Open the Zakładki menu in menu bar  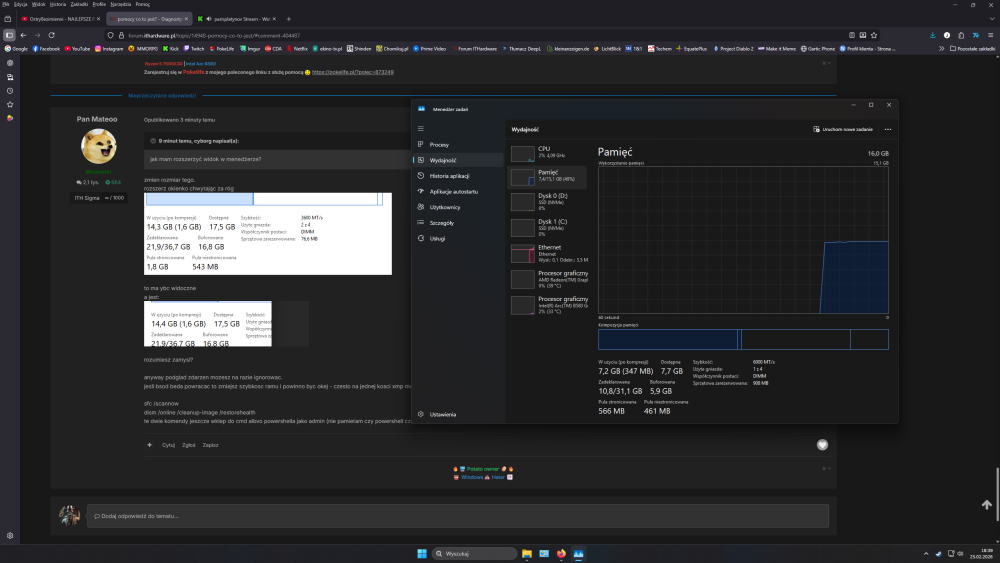[78, 4]
